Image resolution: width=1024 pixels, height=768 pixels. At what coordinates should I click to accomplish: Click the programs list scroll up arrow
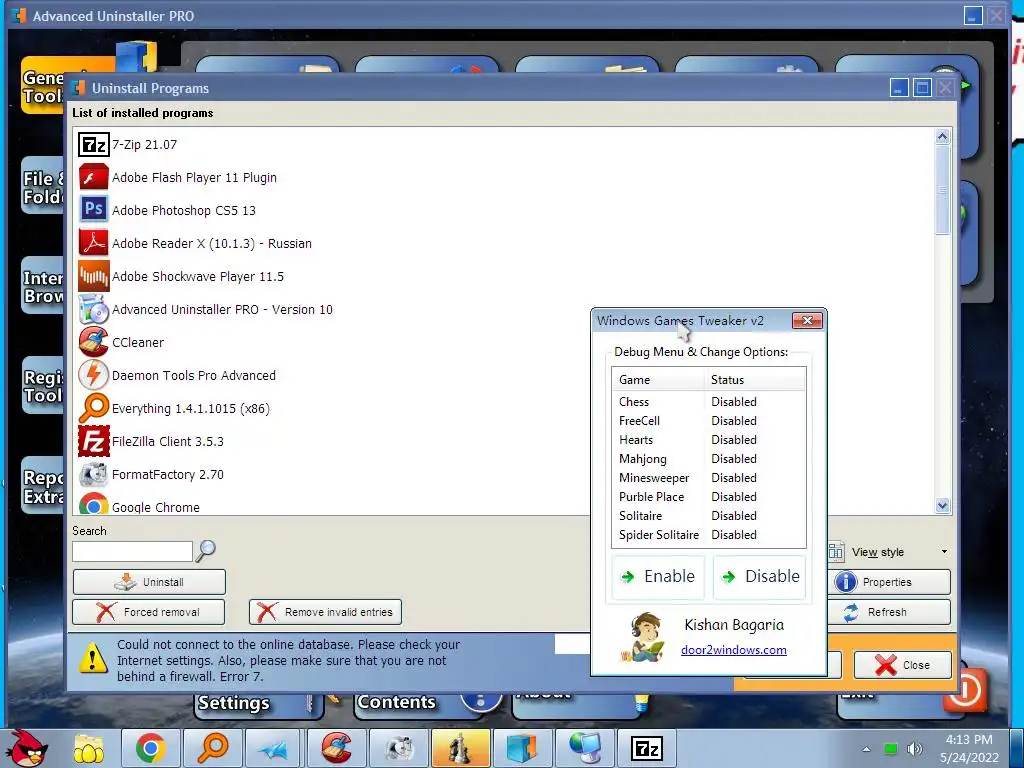(942, 136)
